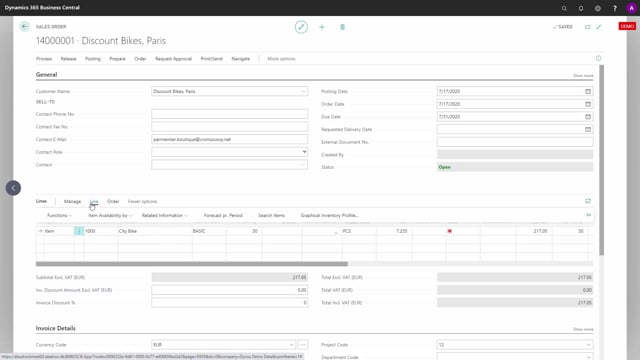Viewport: 640px width, 360px height.
Task: Click Show more in Invoice Details
Action: (x=583, y=329)
